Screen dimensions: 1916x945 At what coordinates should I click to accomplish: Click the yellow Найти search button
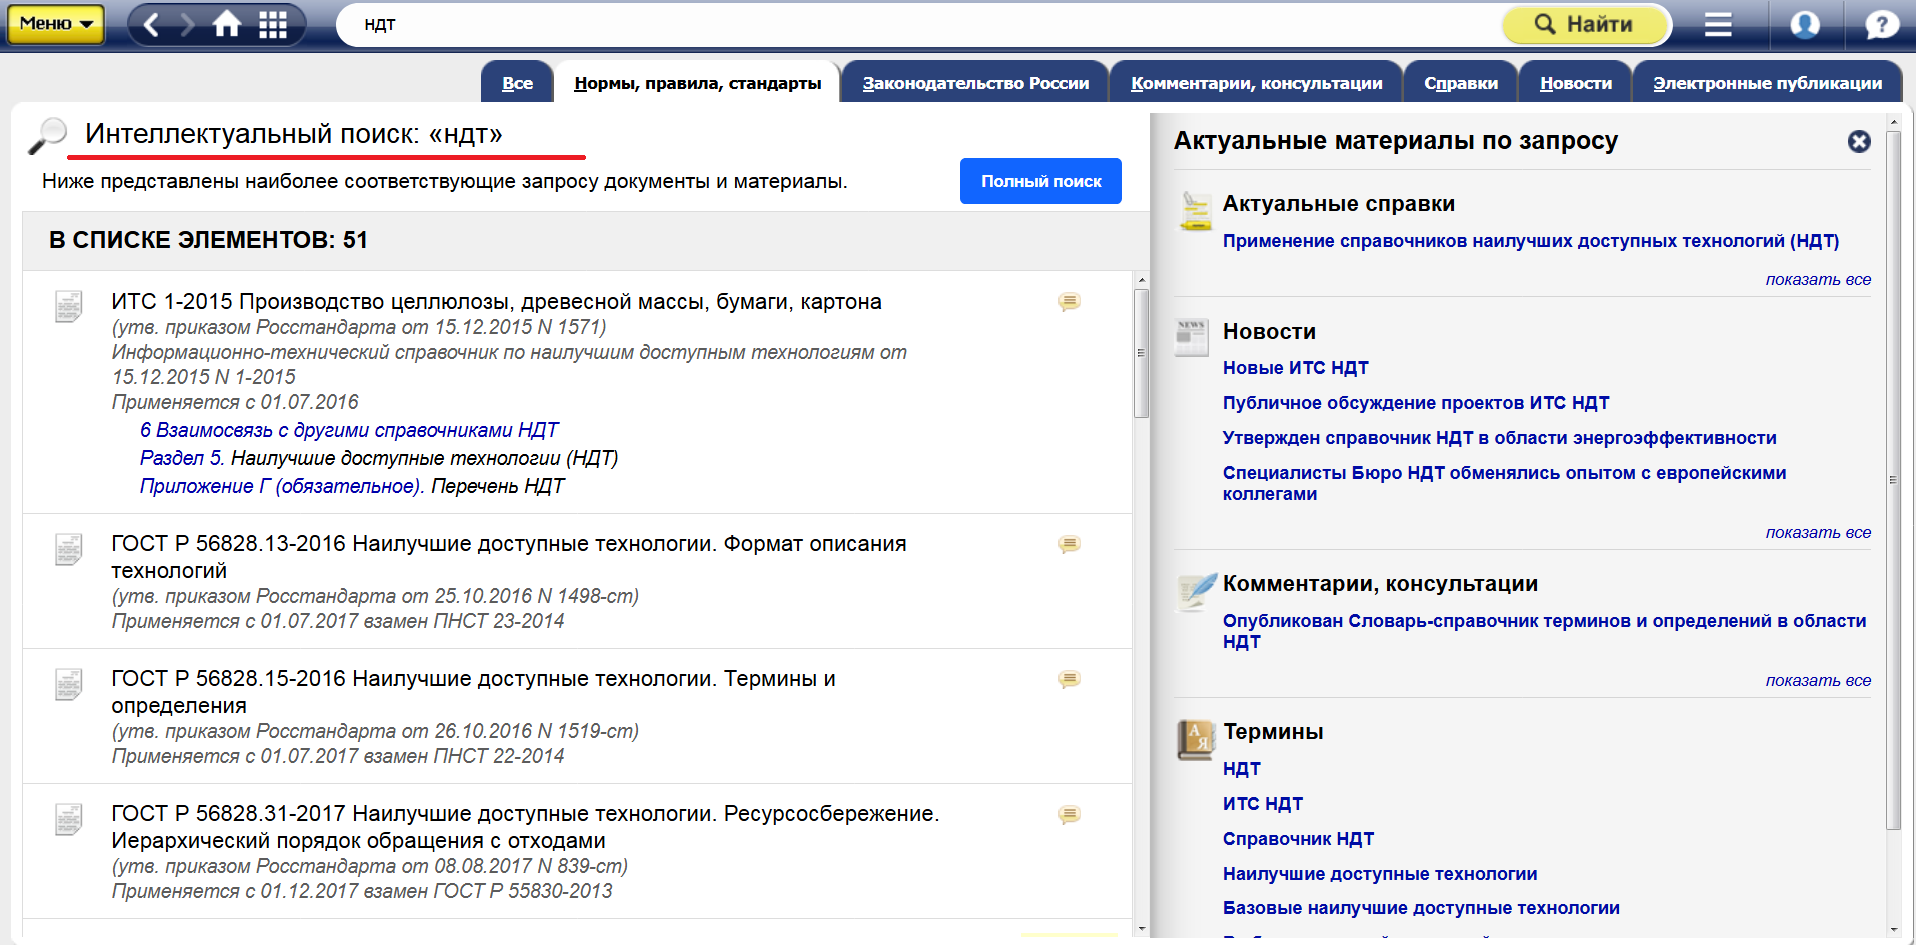pyautogui.click(x=1586, y=24)
